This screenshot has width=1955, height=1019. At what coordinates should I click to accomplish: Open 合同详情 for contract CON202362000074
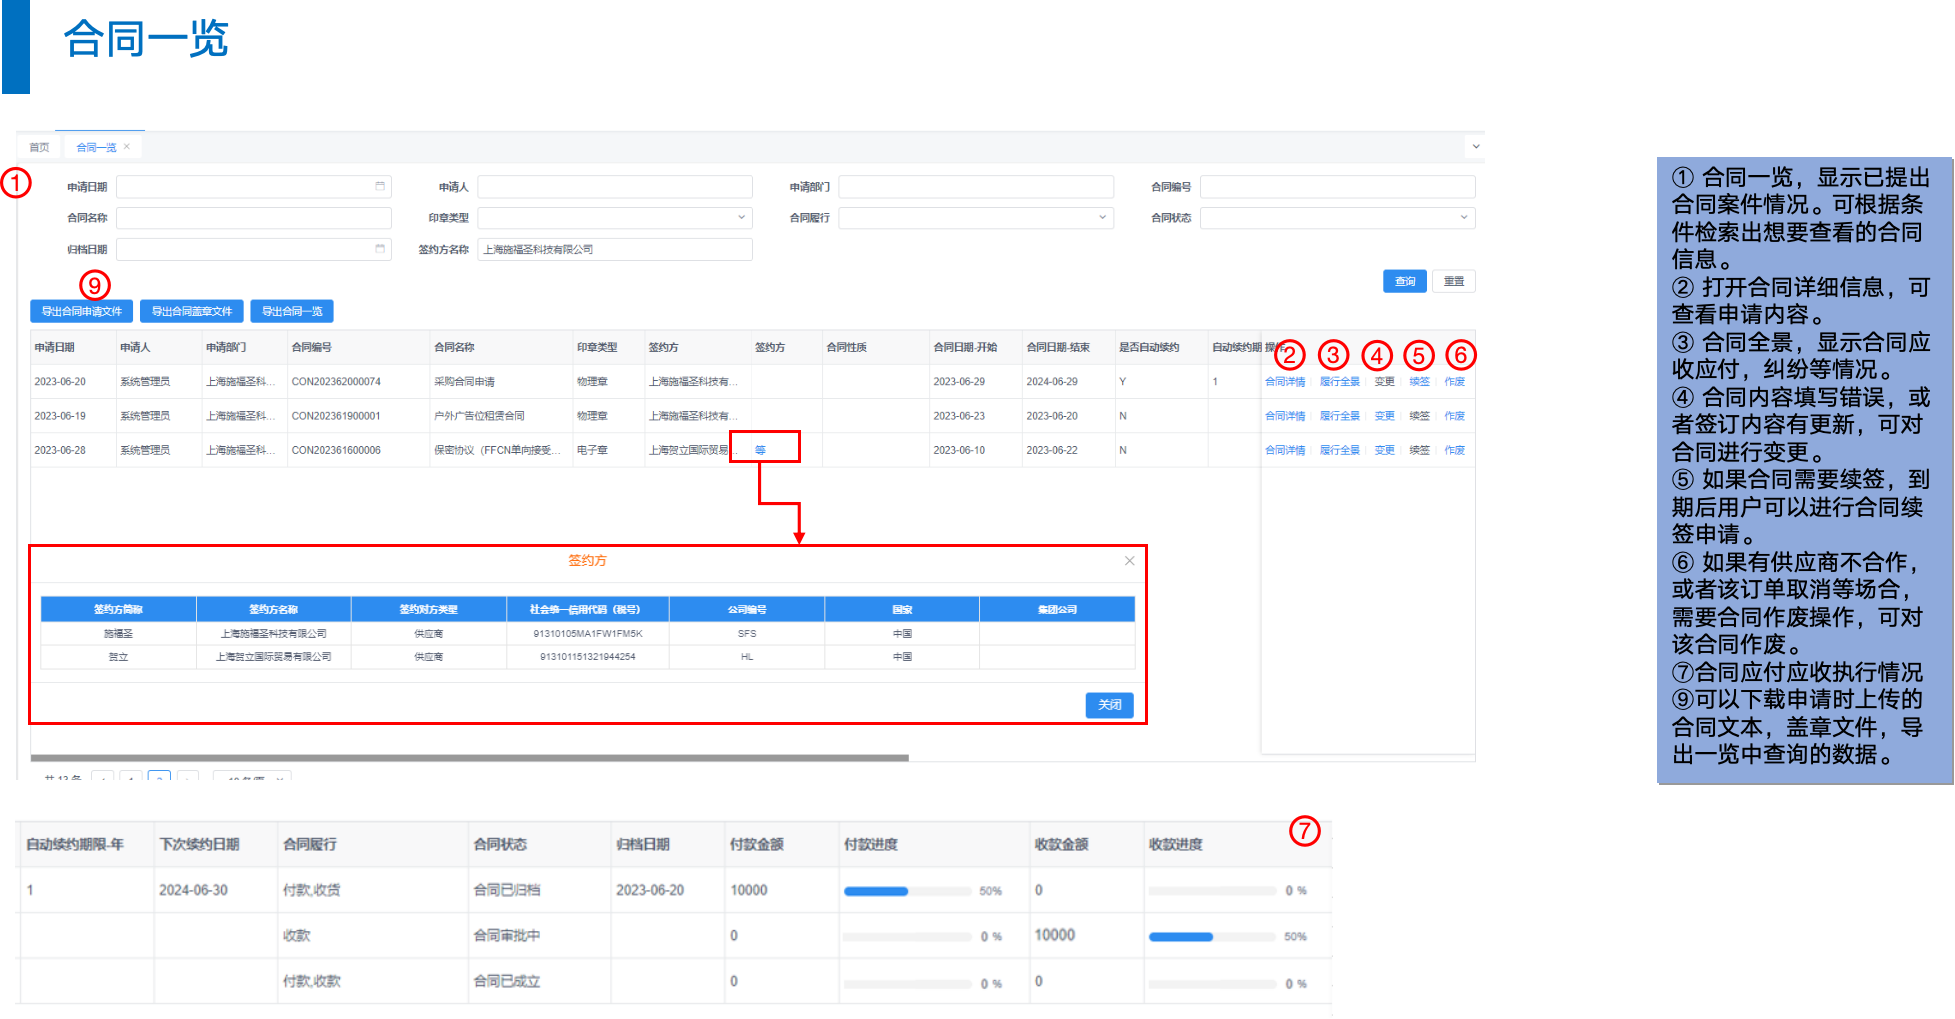pyautogui.click(x=1285, y=382)
